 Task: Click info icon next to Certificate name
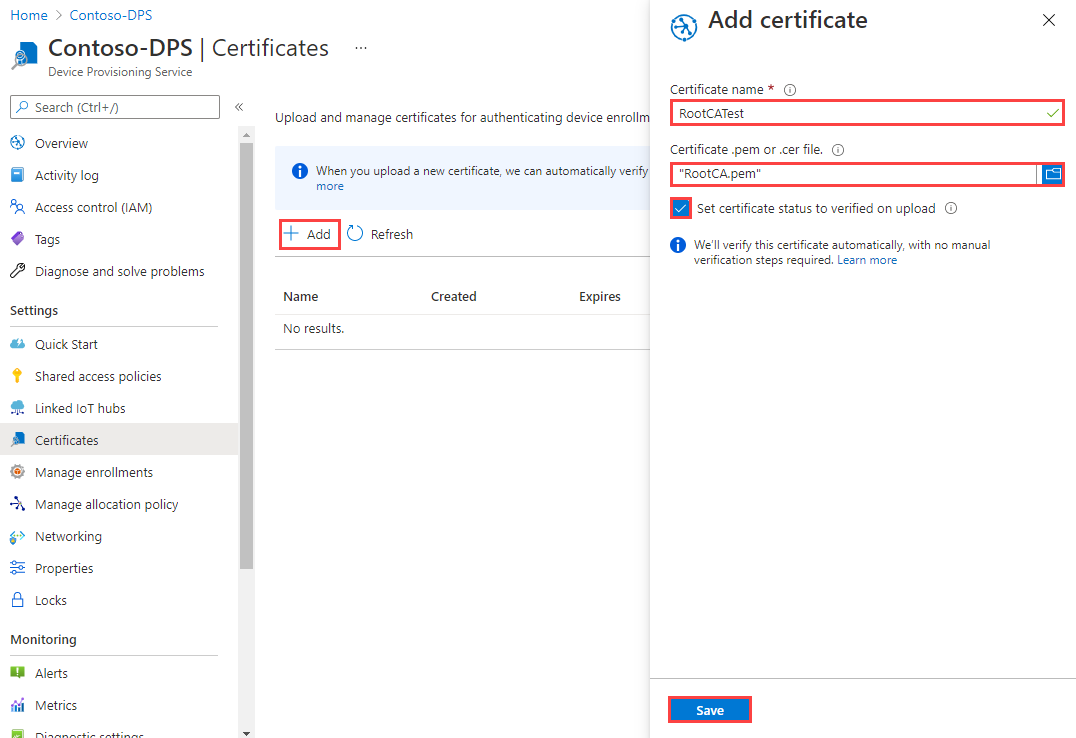pos(790,90)
